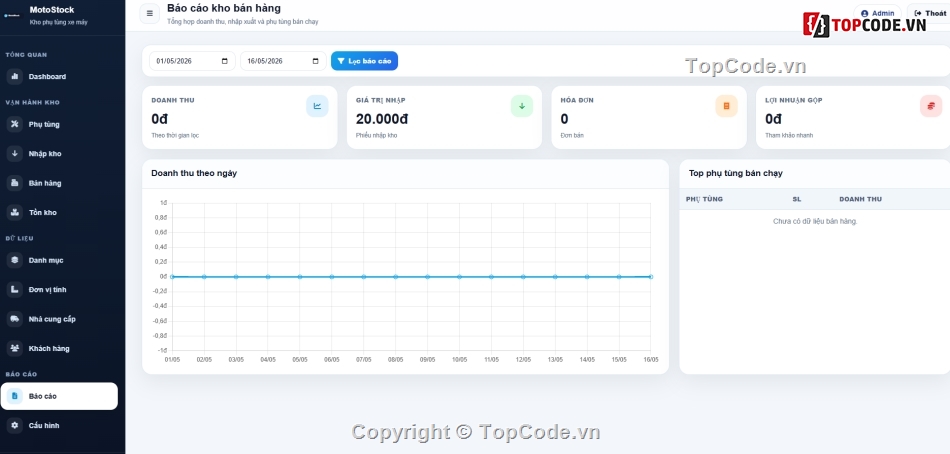Click the 'Báo cáo kho bán hàng' page heading
The width and height of the screenshot is (950, 454).
click(224, 8)
